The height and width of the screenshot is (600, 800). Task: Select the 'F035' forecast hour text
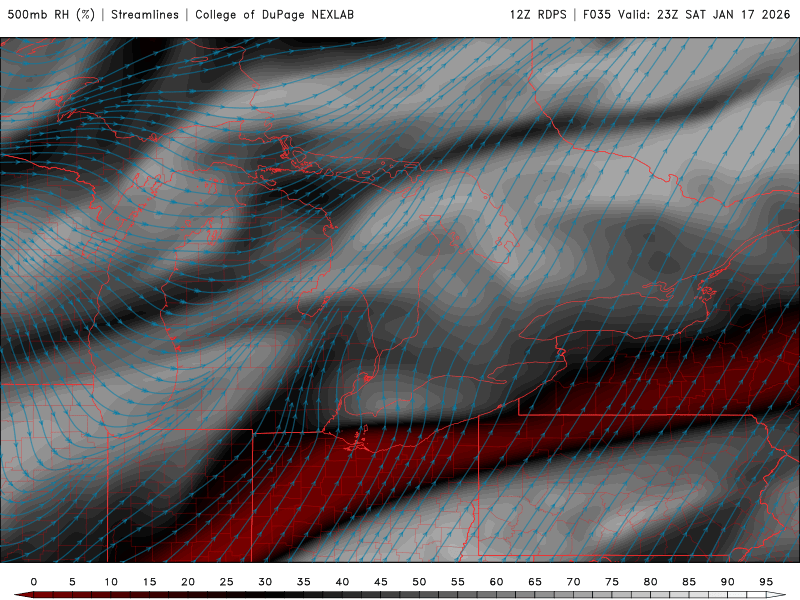[597, 15]
